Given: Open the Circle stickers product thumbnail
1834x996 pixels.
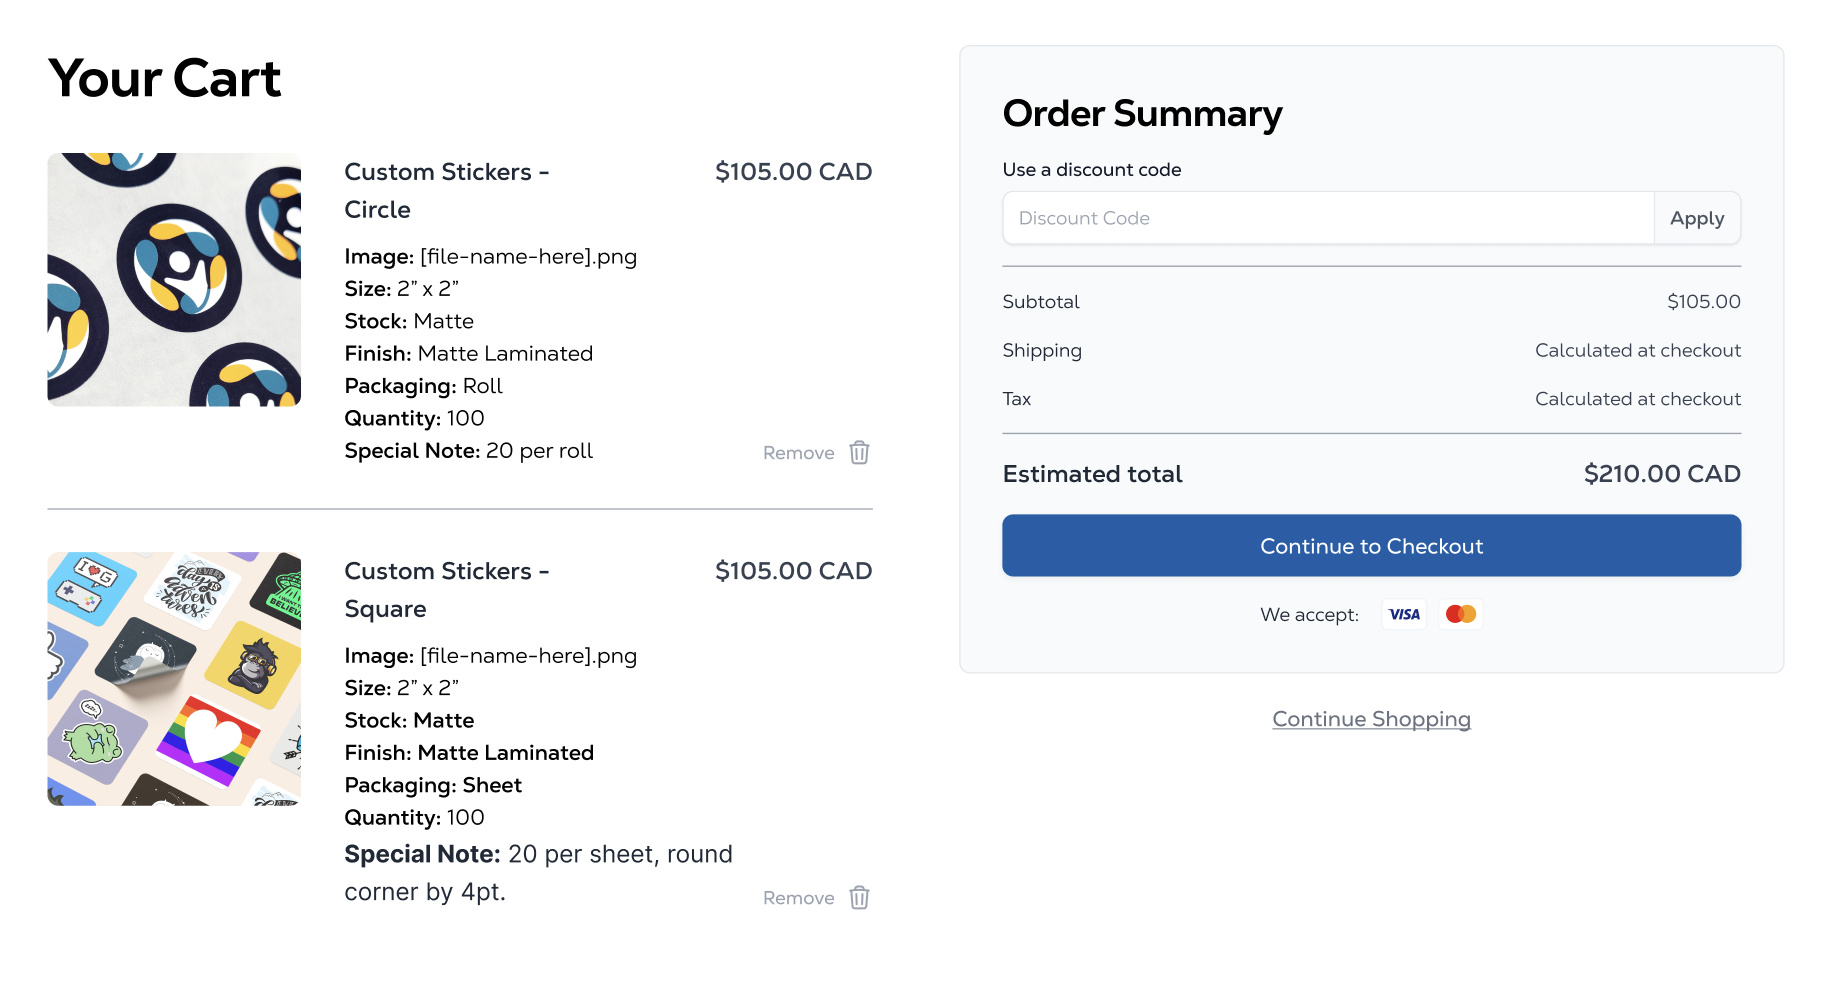Looking at the screenshot, I should point(174,280).
